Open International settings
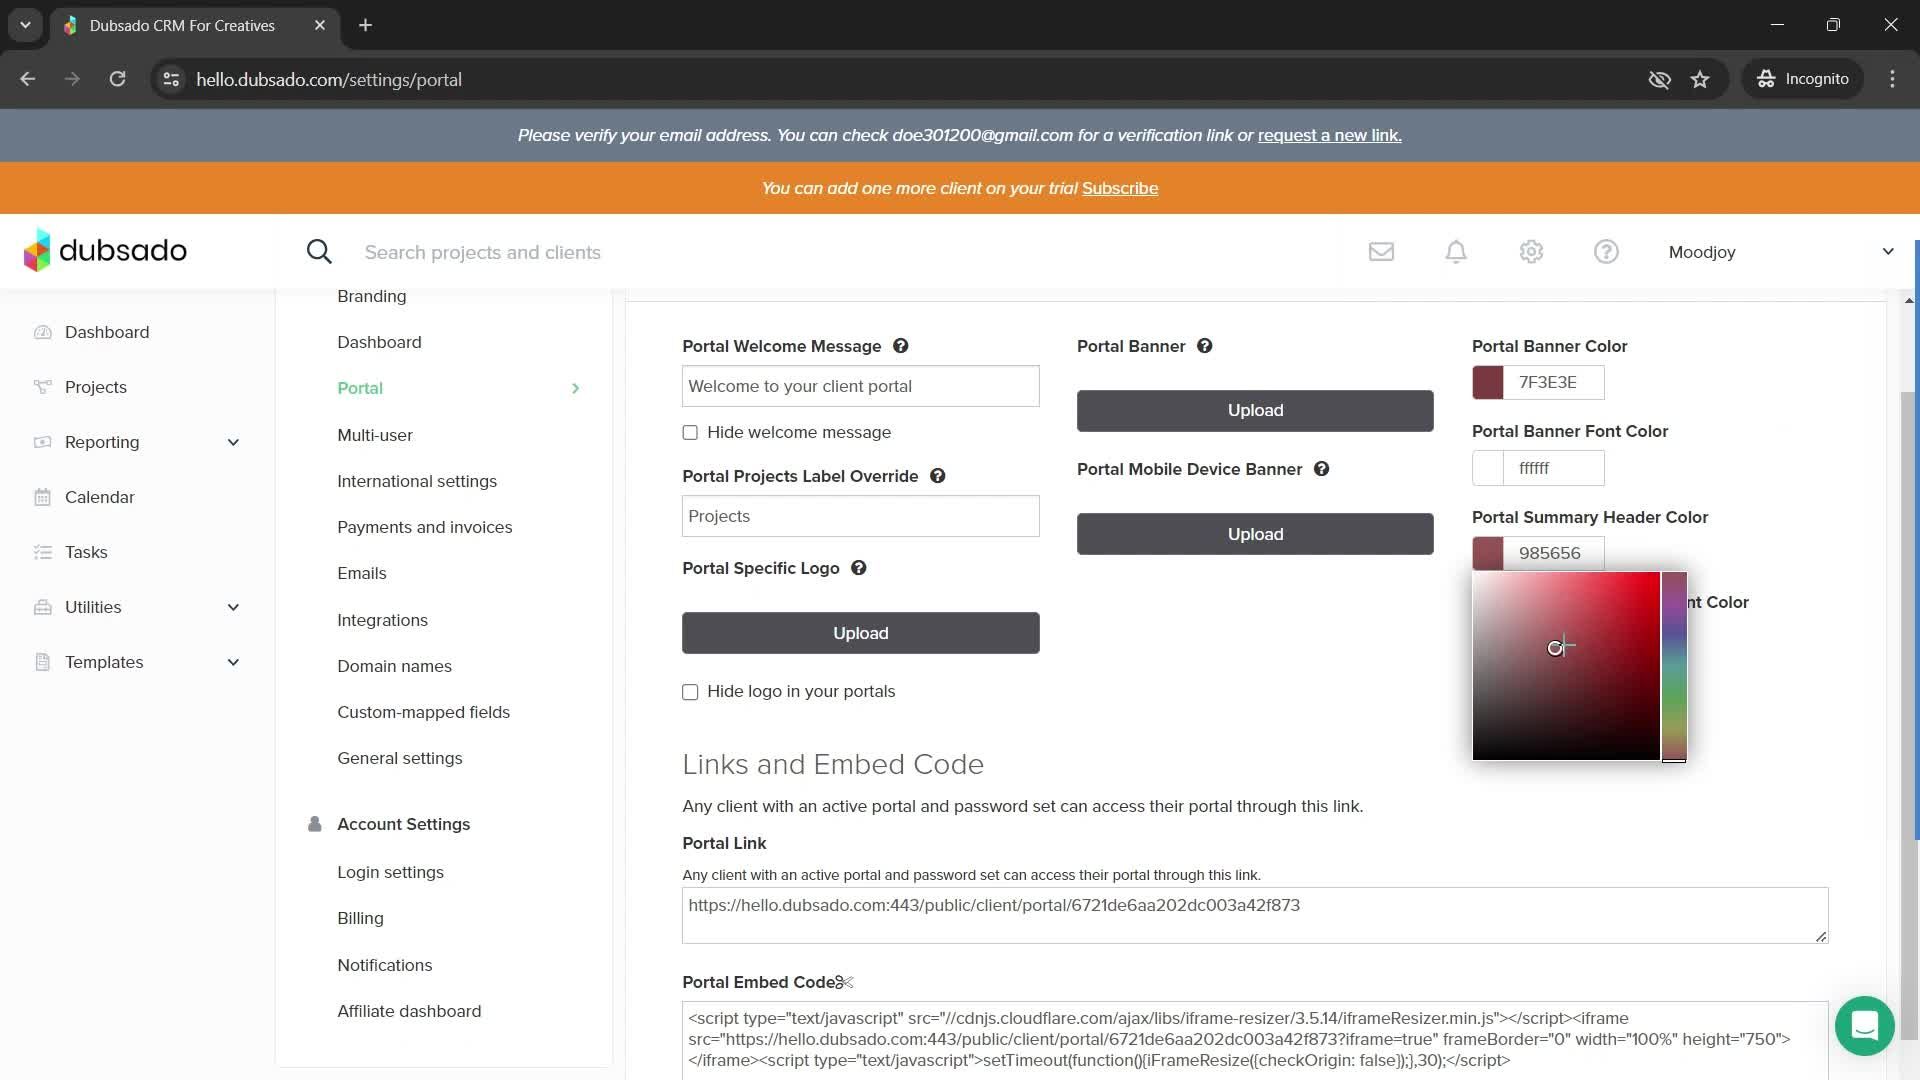The width and height of the screenshot is (1920, 1080). point(417,481)
